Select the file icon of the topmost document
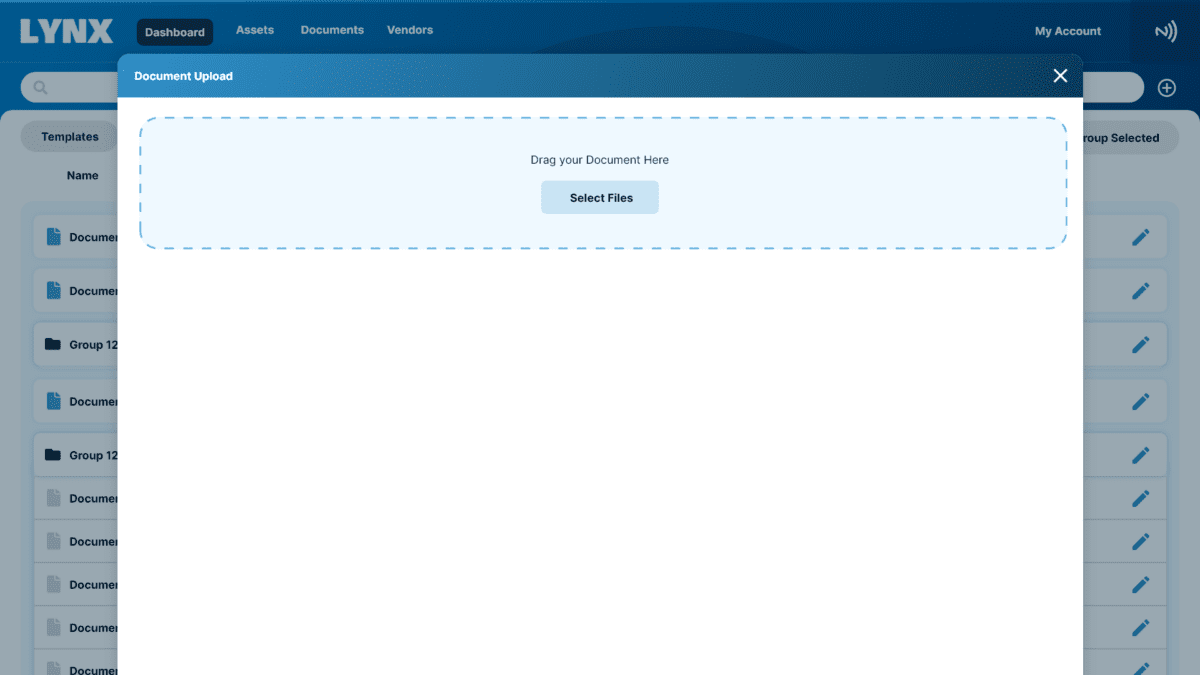Viewport: 1200px width, 675px height. 54,237
